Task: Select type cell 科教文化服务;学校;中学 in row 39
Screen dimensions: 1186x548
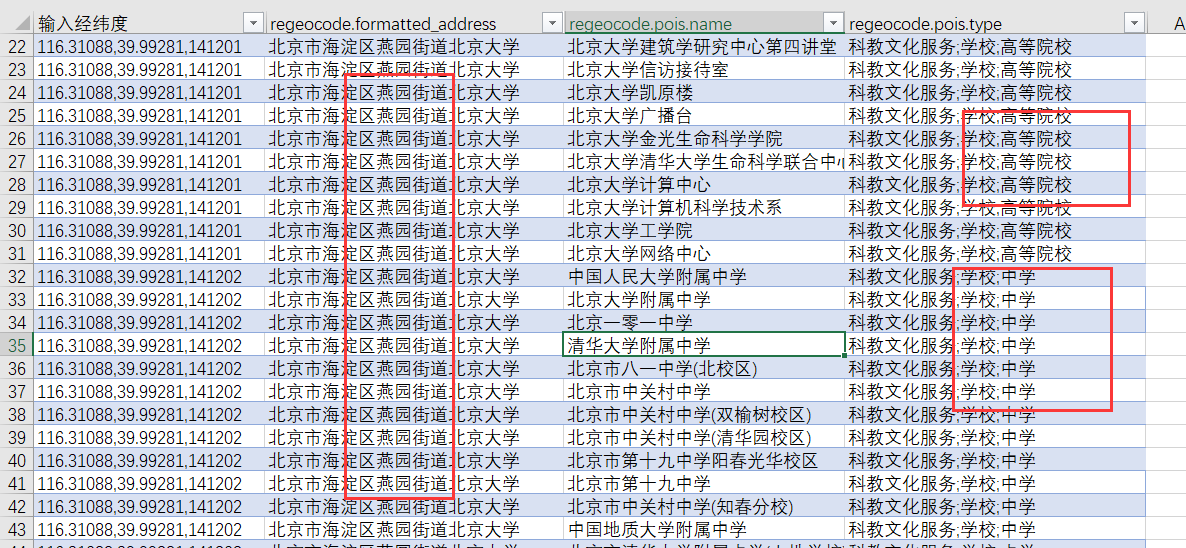Action: click(995, 437)
